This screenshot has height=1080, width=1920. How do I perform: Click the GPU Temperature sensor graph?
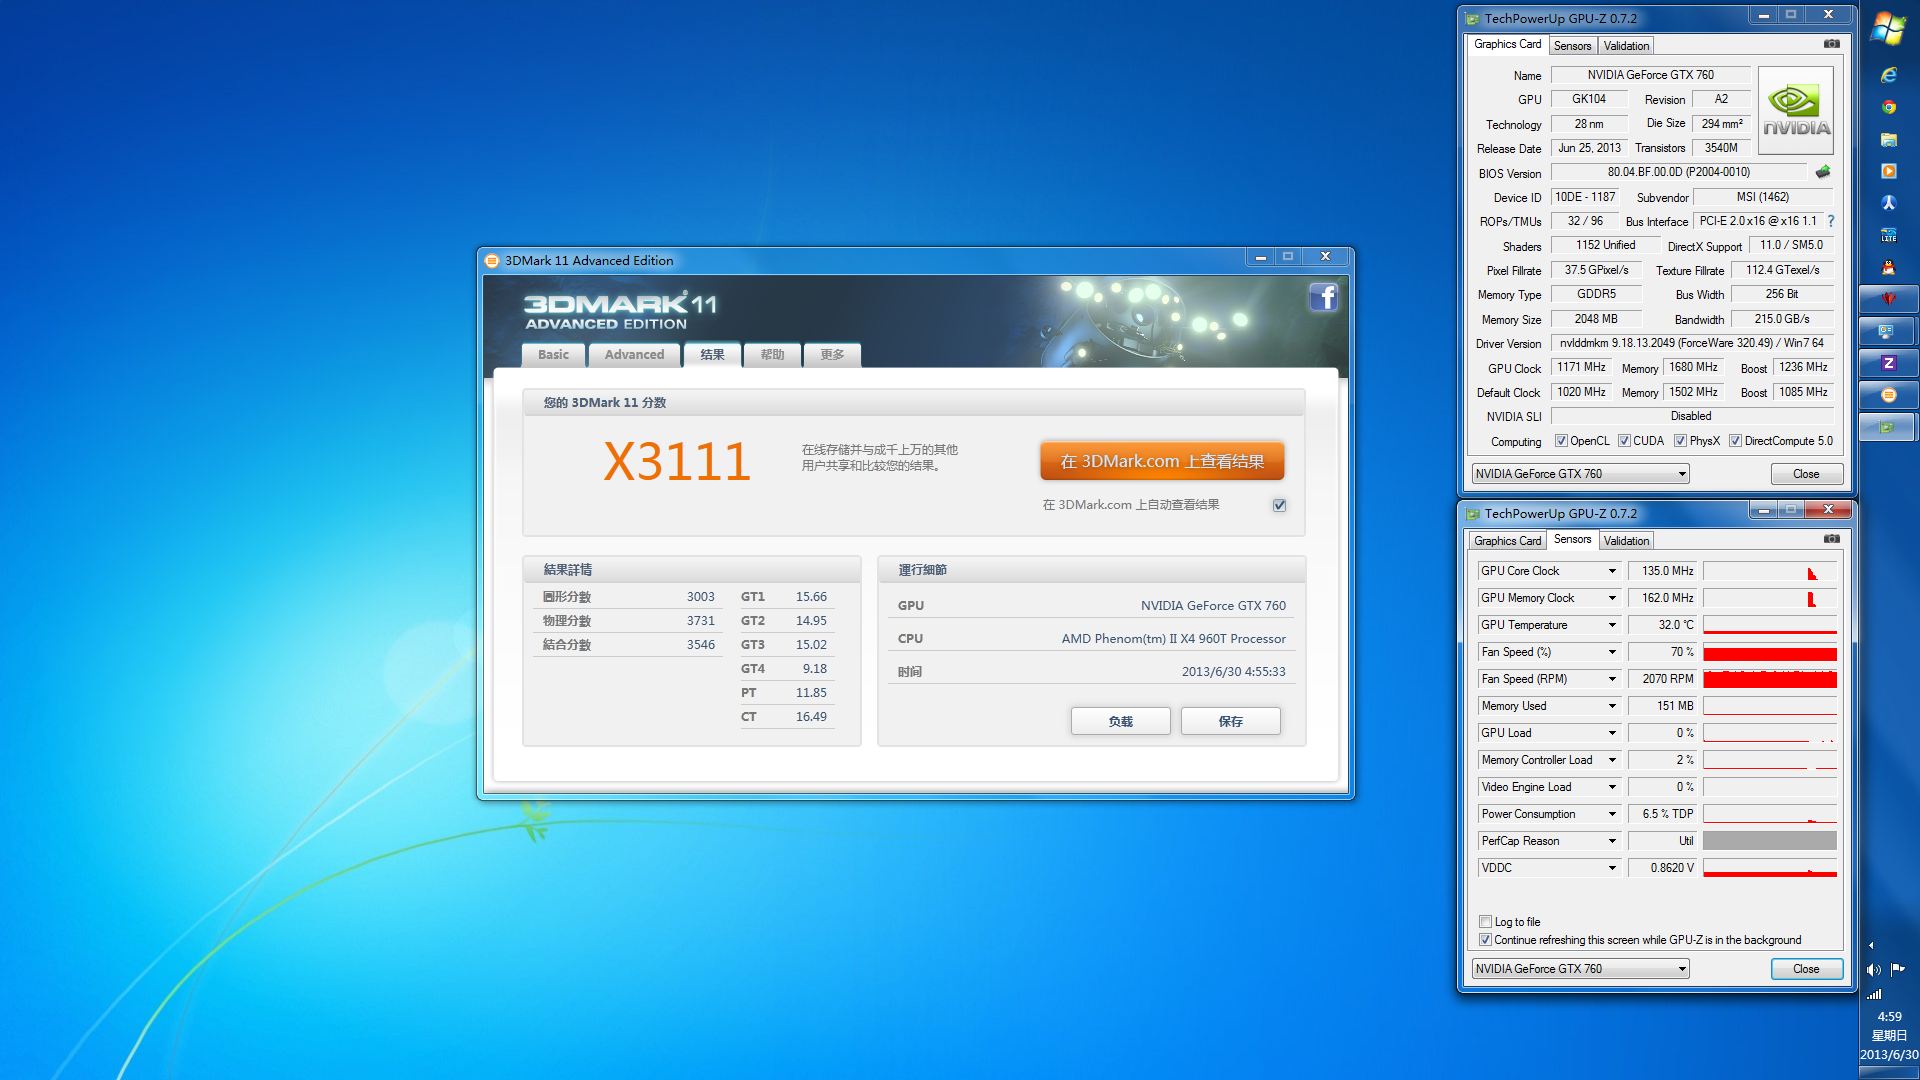point(1770,625)
